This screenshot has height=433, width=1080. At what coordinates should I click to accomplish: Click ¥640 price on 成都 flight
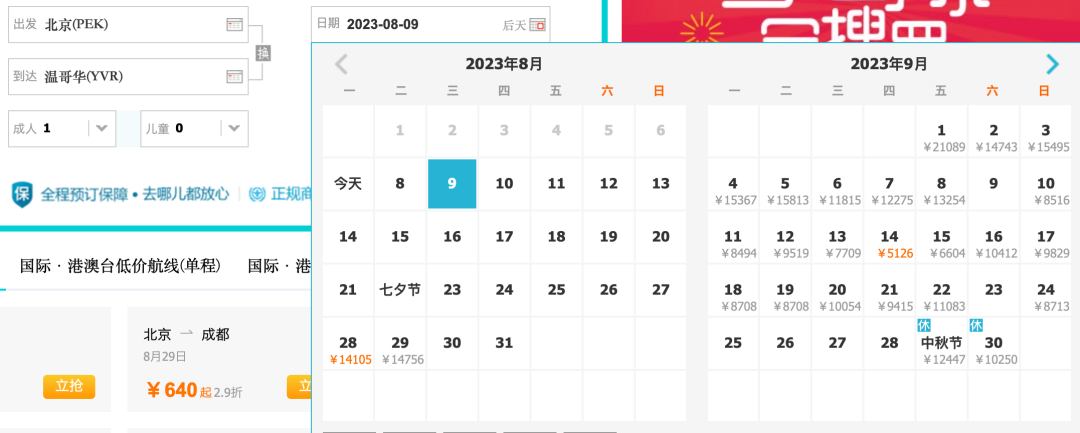pos(172,391)
